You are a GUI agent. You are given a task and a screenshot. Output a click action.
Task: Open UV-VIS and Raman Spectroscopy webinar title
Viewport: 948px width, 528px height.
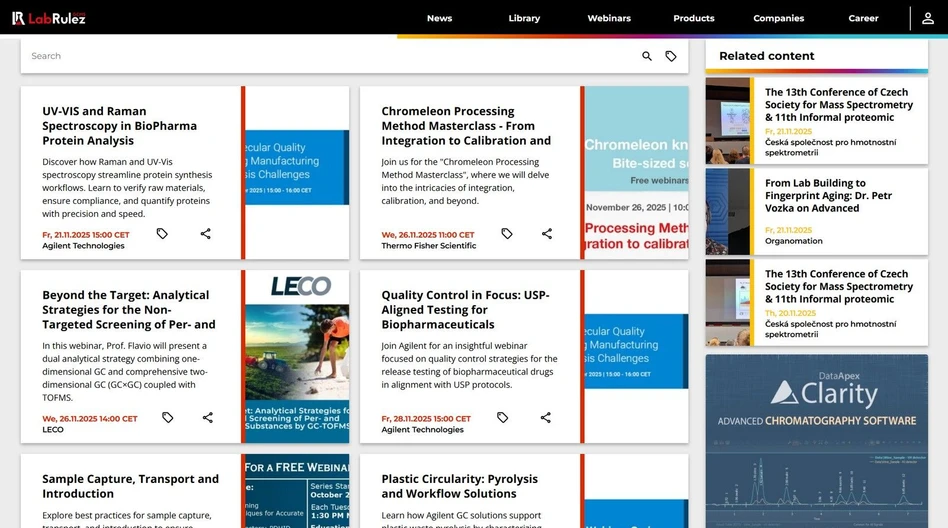[x=120, y=126]
